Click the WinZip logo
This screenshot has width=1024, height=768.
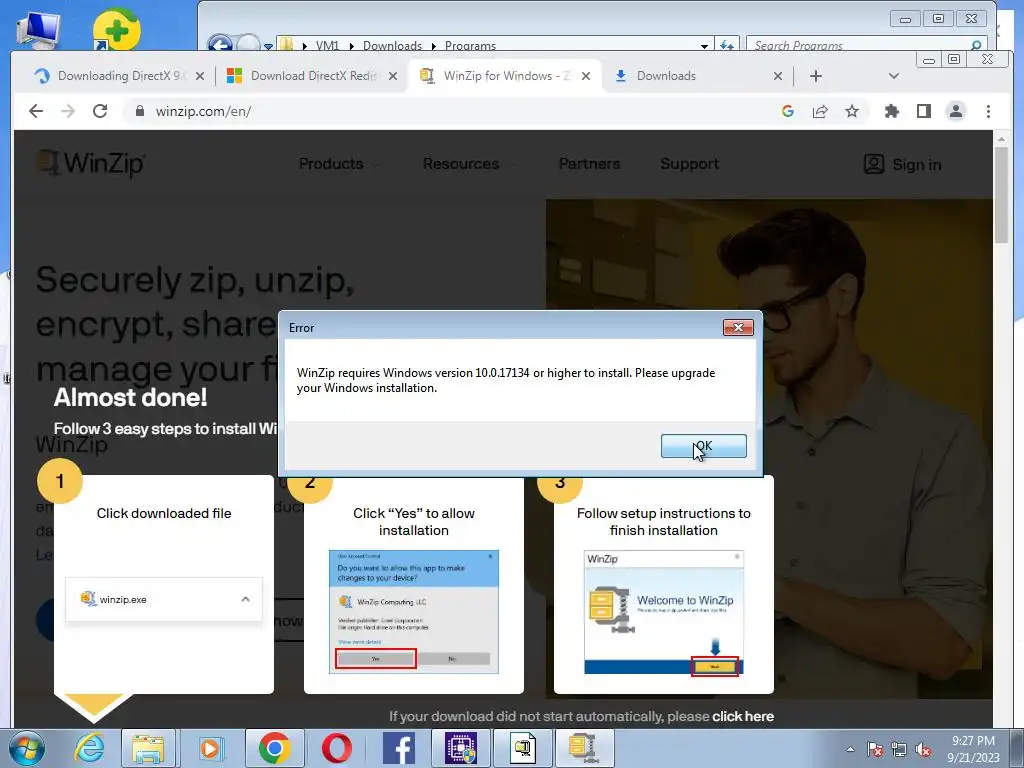pos(91,163)
